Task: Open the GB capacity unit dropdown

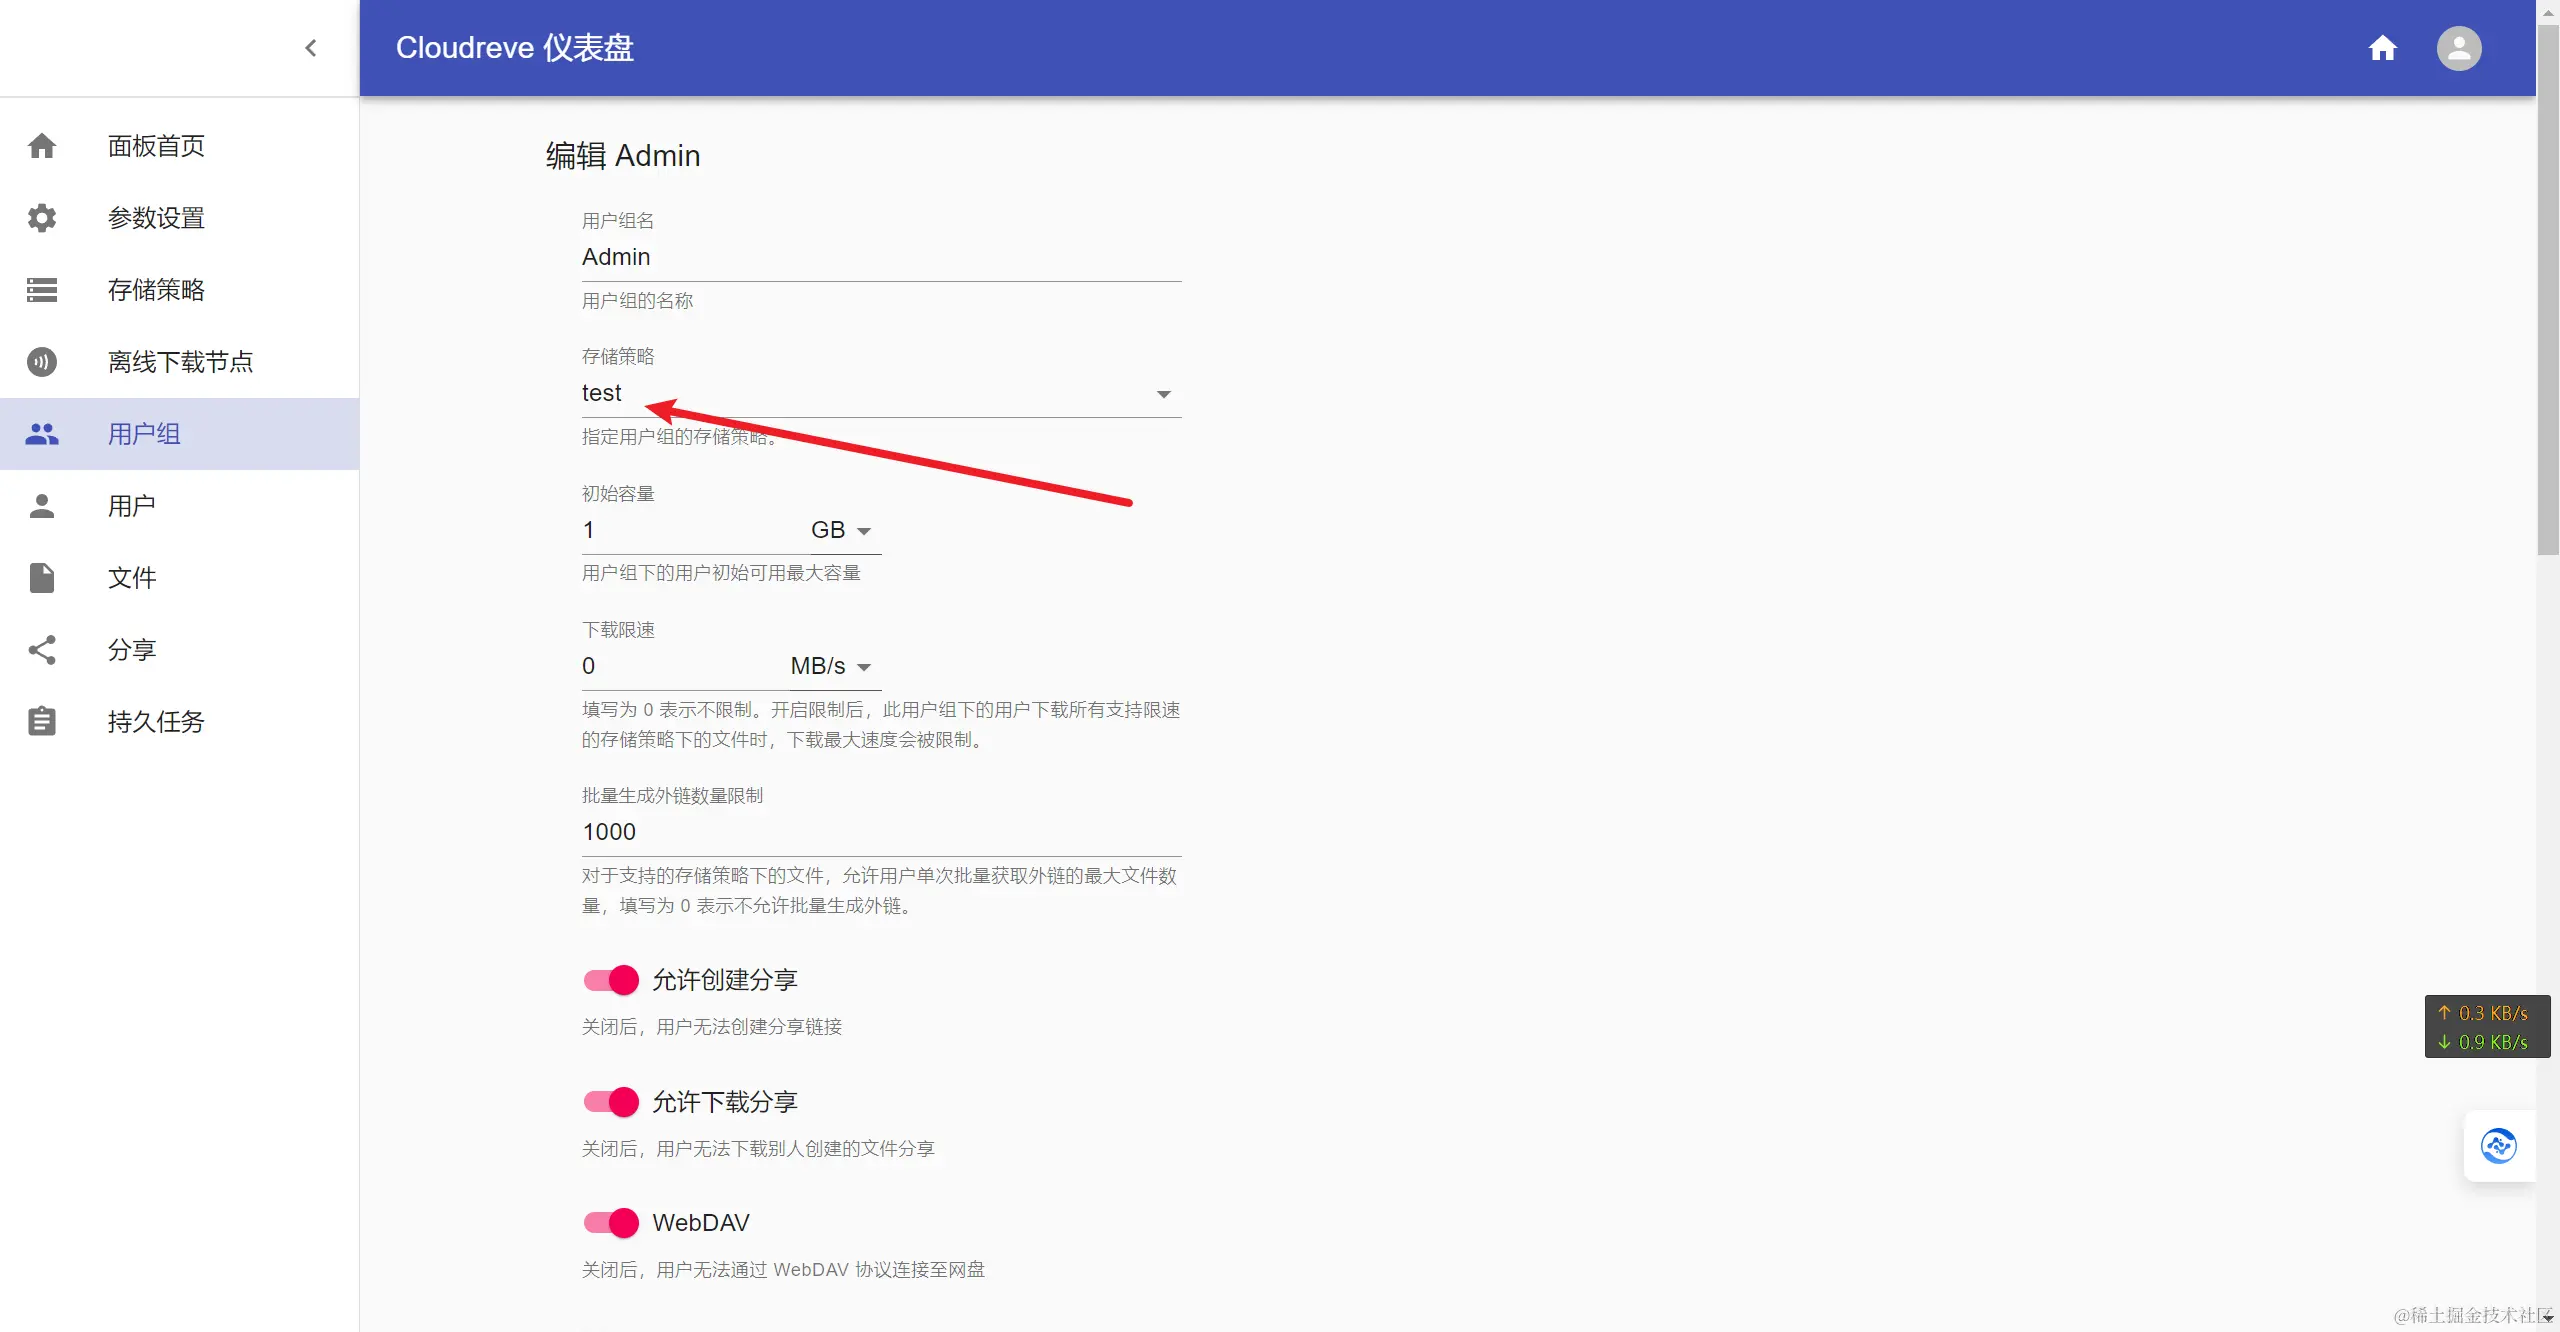Action: pyautogui.click(x=840, y=530)
